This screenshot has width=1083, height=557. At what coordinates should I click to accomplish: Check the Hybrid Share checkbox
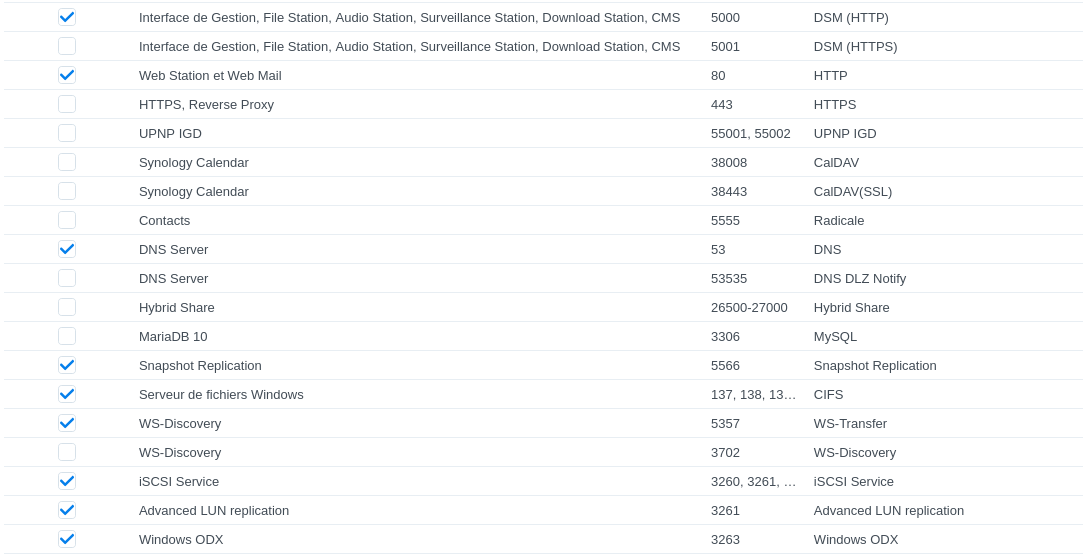pyautogui.click(x=67, y=308)
